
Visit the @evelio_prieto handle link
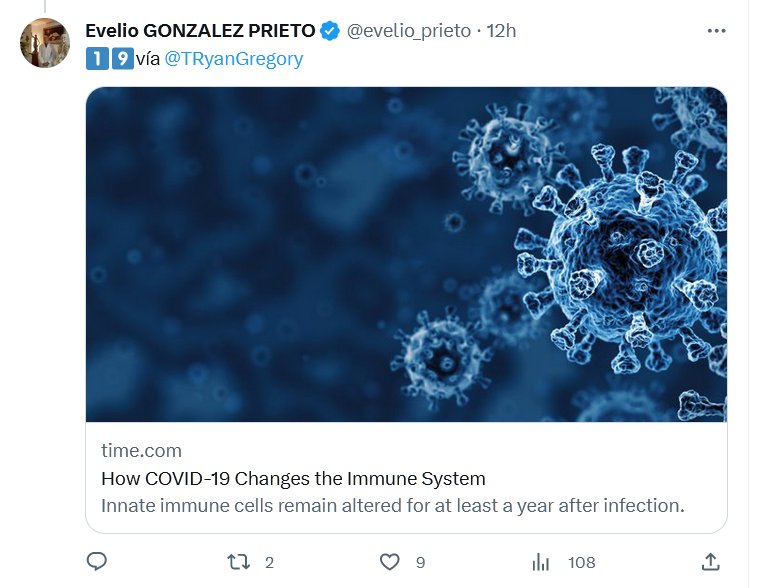click(408, 31)
